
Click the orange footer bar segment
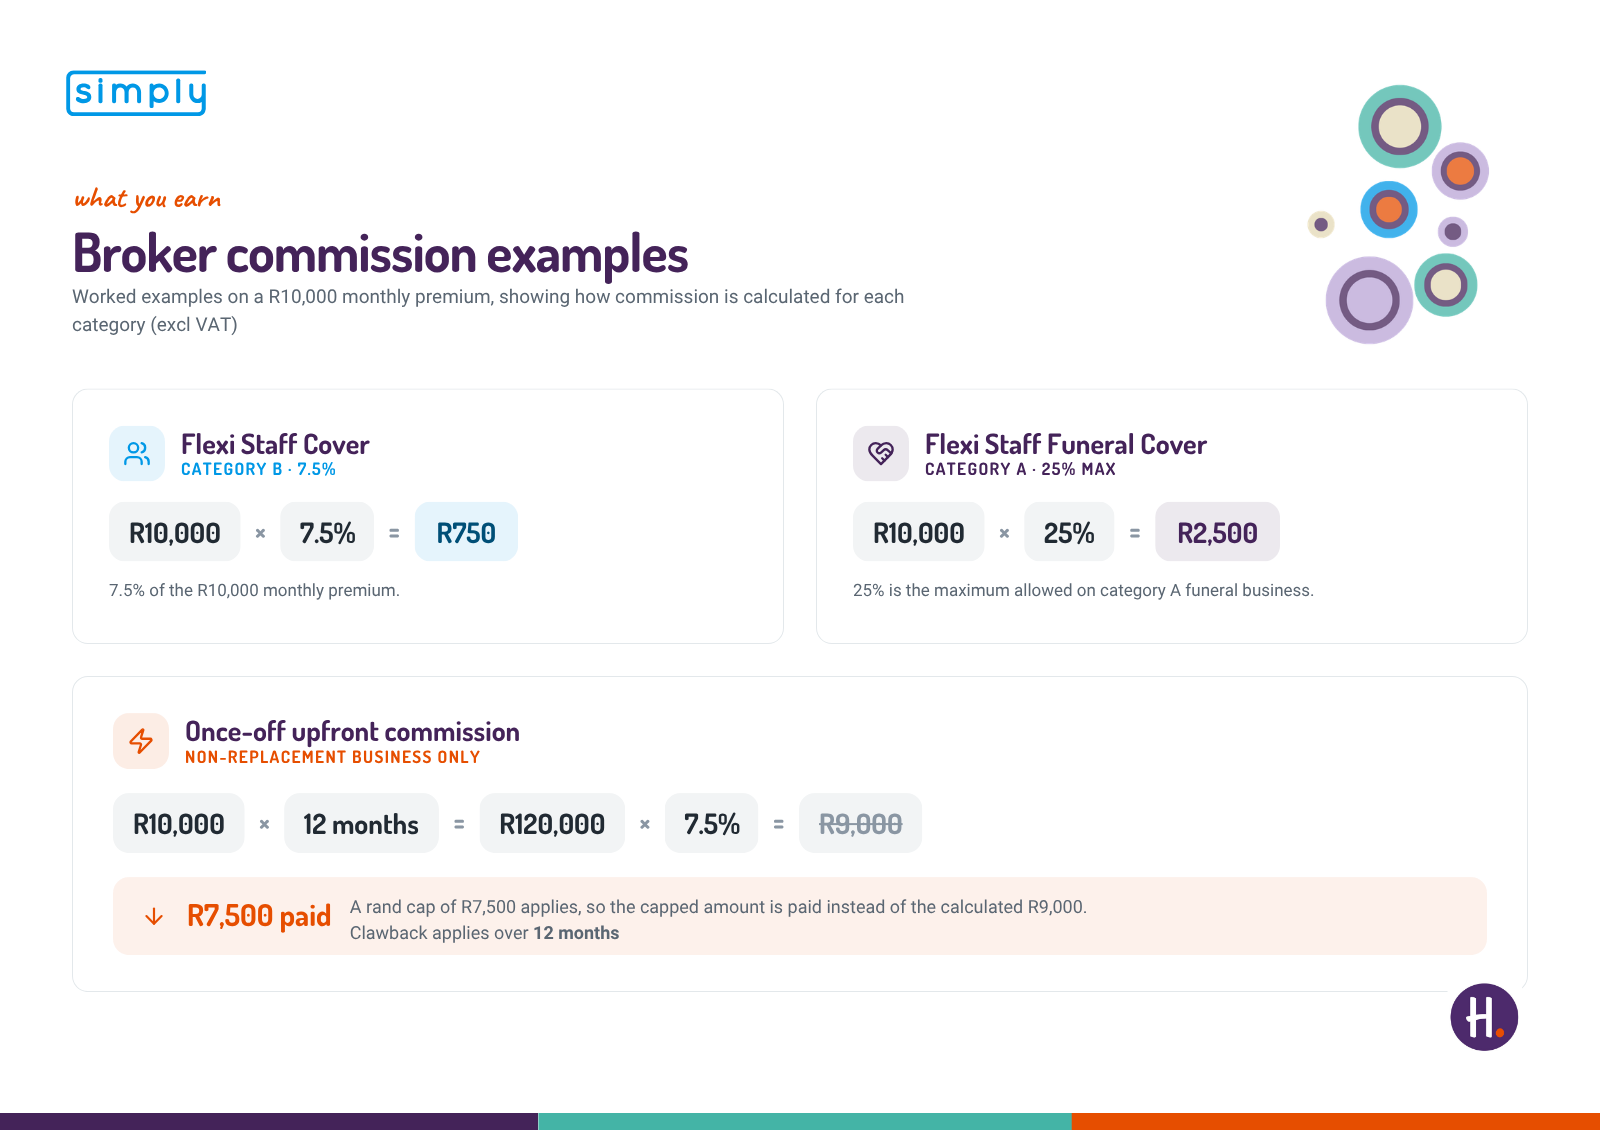point(1336,1121)
